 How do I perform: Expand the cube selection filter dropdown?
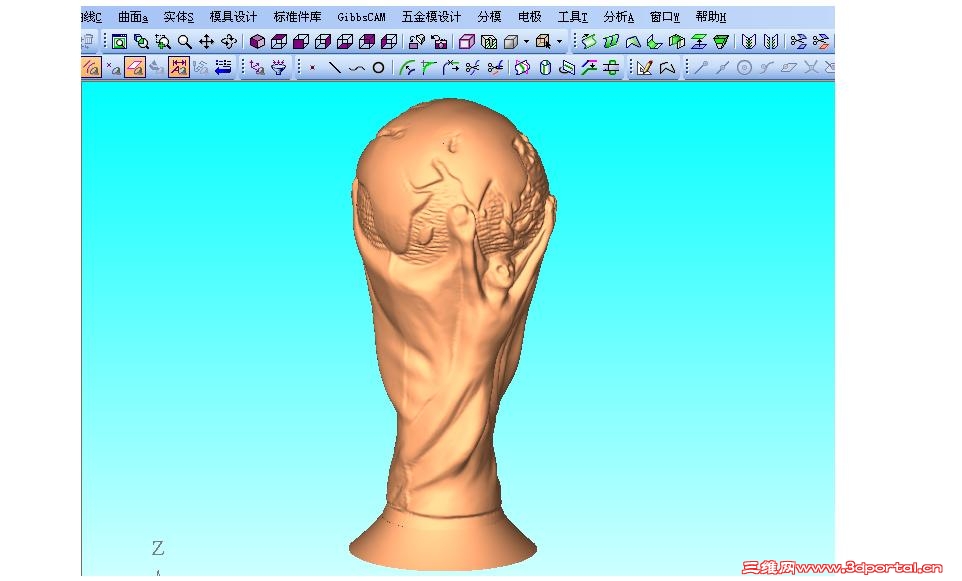(560, 42)
